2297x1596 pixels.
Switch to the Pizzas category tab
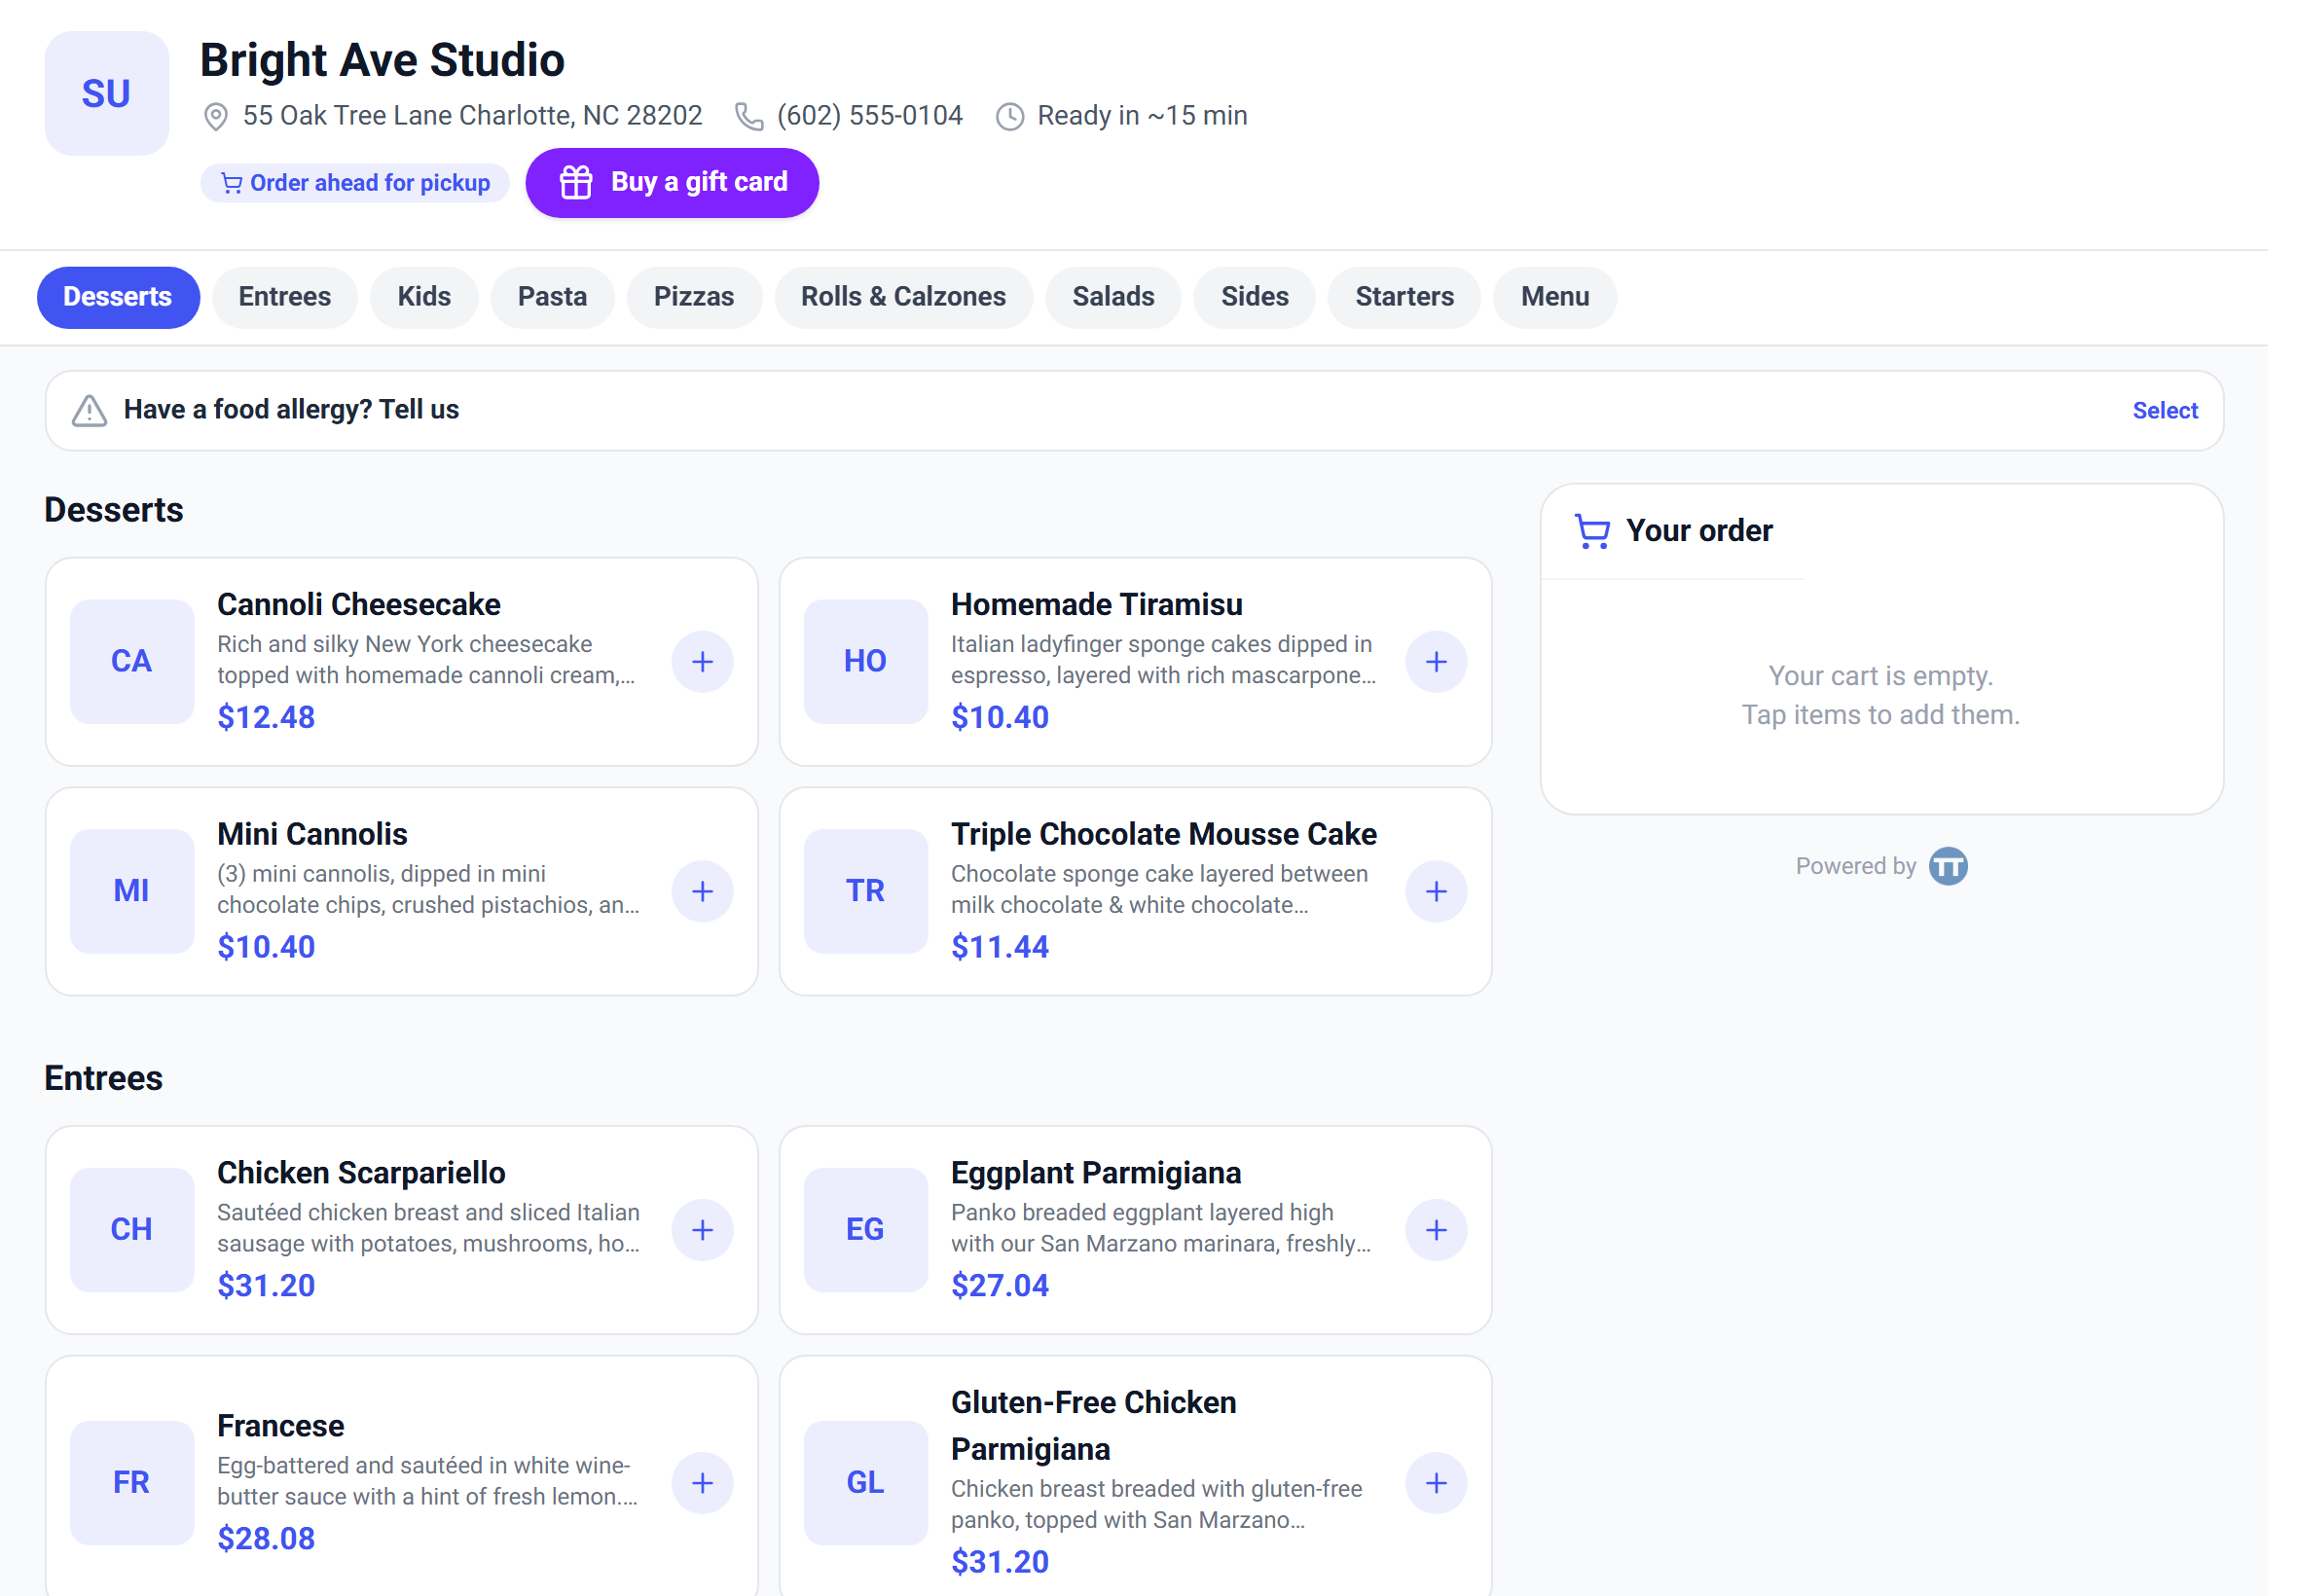tap(694, 297)
